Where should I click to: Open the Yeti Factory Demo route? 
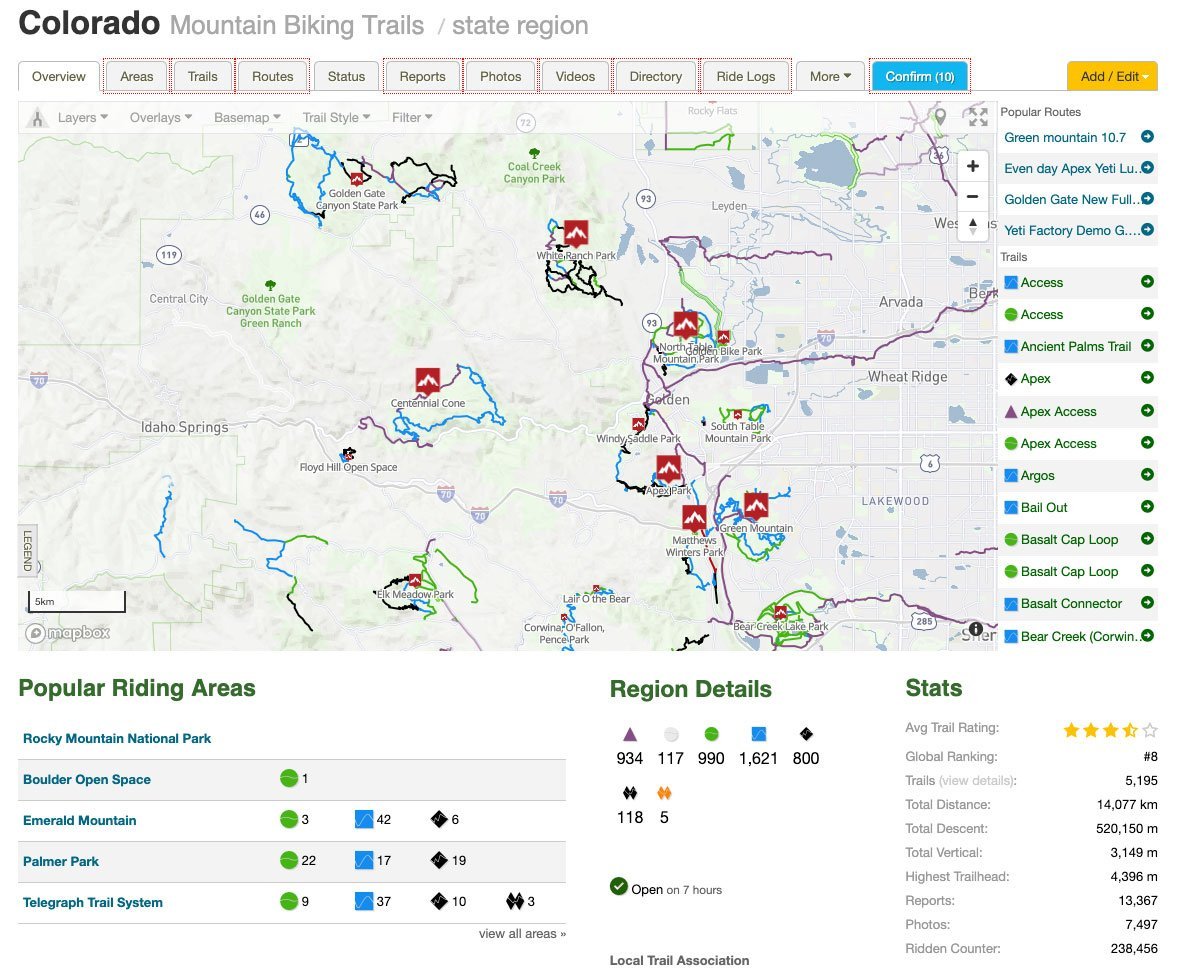[1070, 230]
